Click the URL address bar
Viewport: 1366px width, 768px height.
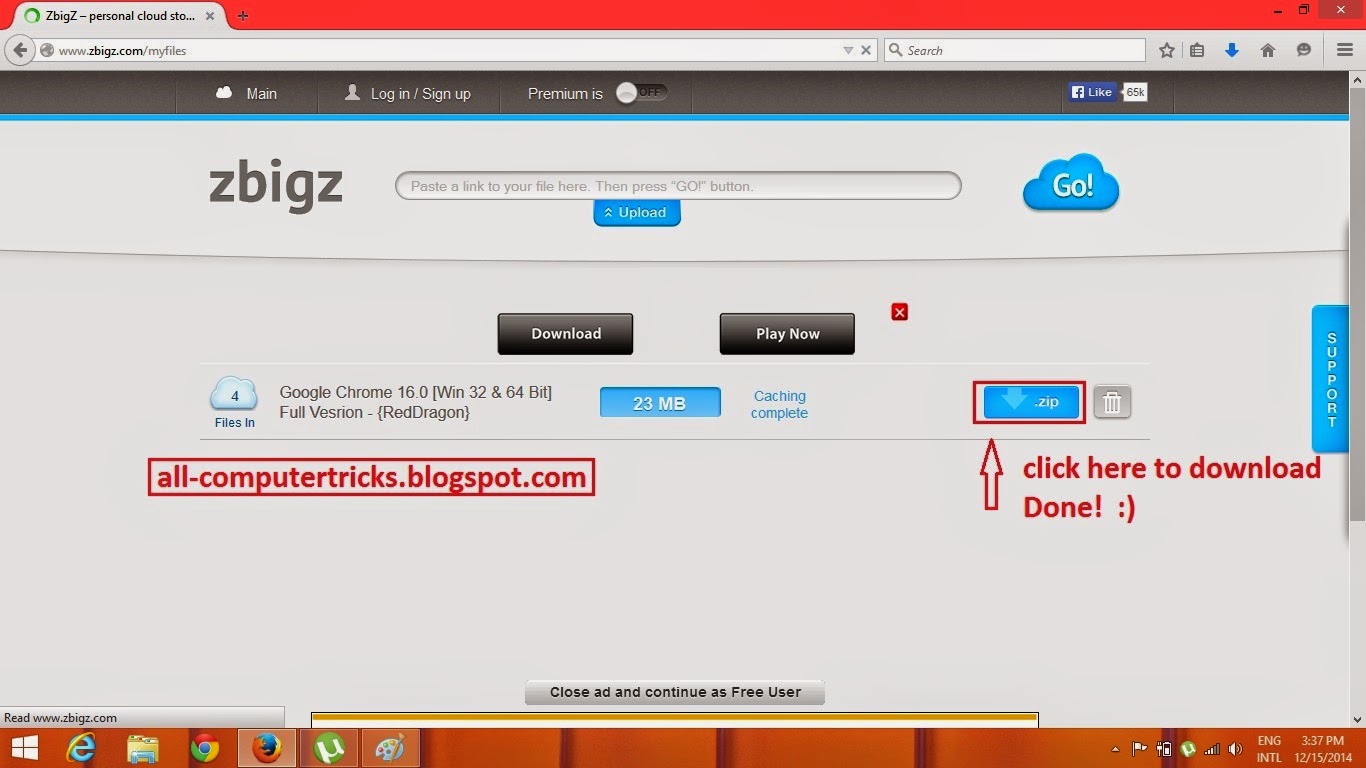(x=445, y=50)
